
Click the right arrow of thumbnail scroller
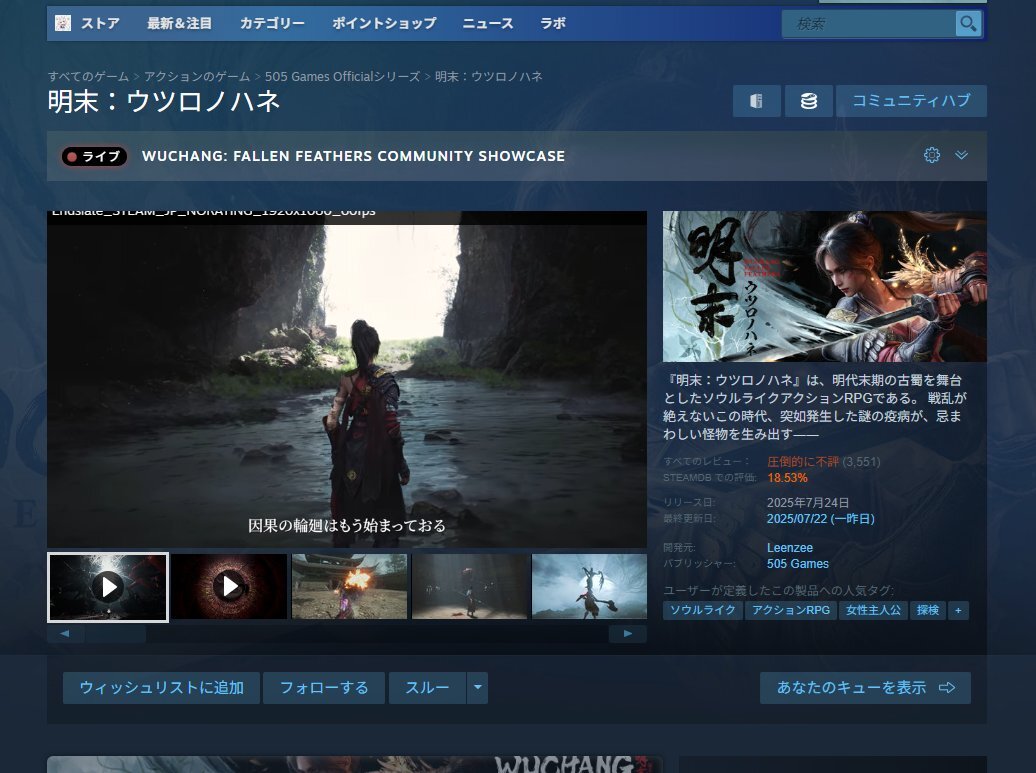628,634
